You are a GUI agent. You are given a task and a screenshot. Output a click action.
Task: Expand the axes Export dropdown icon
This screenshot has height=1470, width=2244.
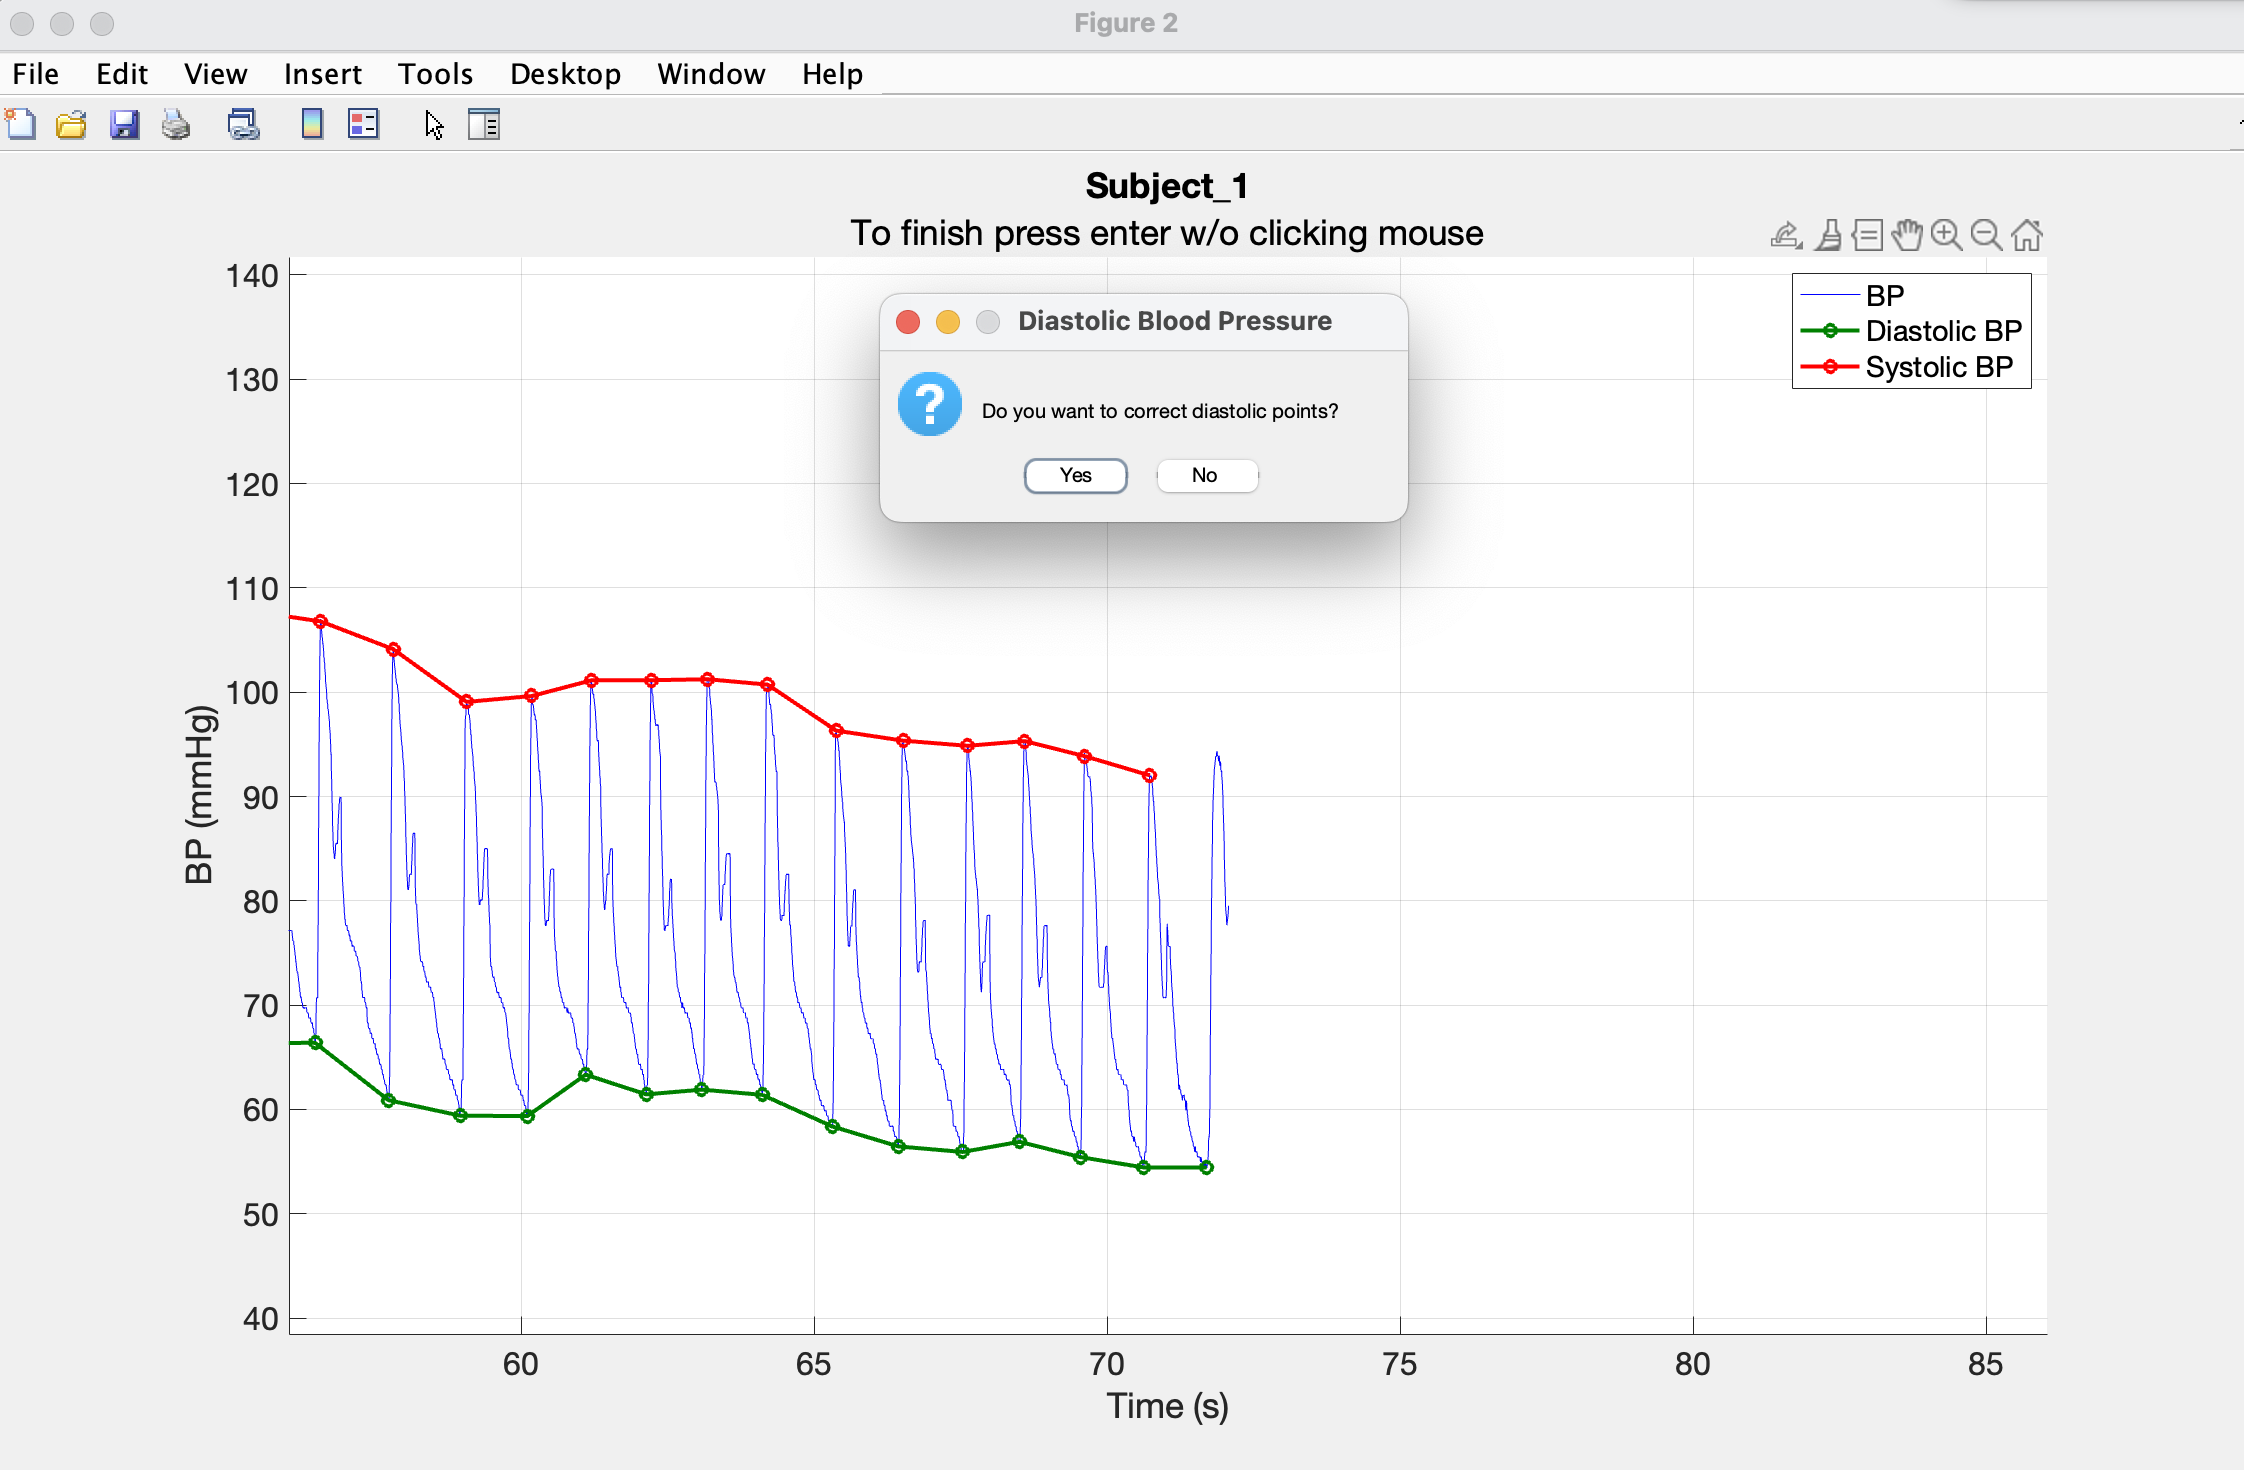[1786, 236]
